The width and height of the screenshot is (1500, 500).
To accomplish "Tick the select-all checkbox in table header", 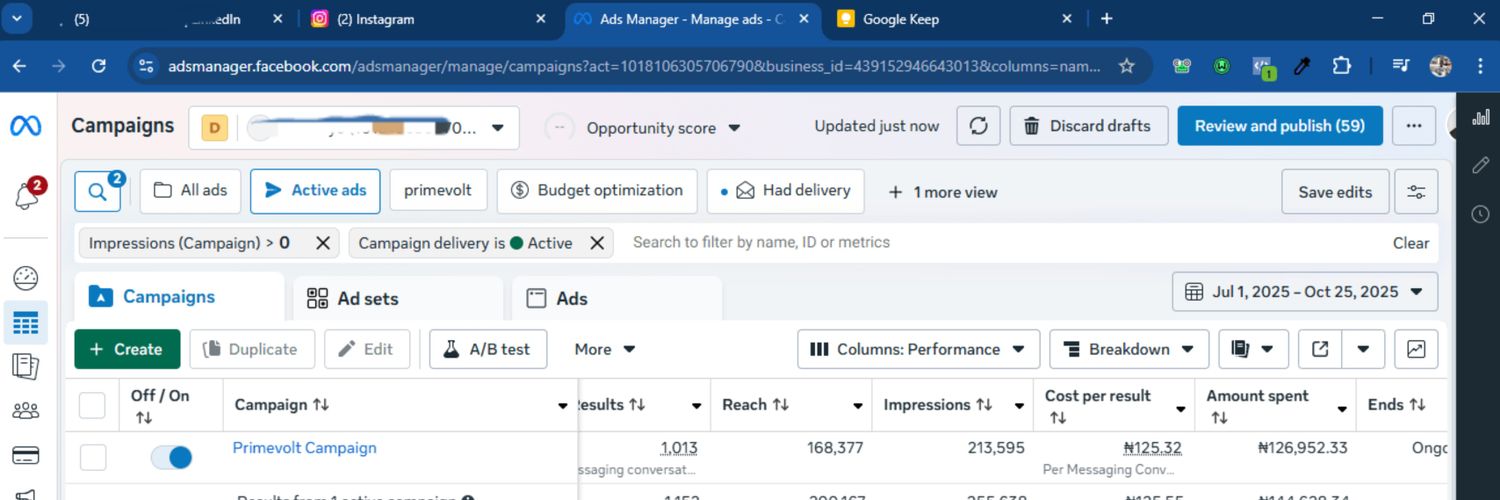I will [x=92, y=405].
